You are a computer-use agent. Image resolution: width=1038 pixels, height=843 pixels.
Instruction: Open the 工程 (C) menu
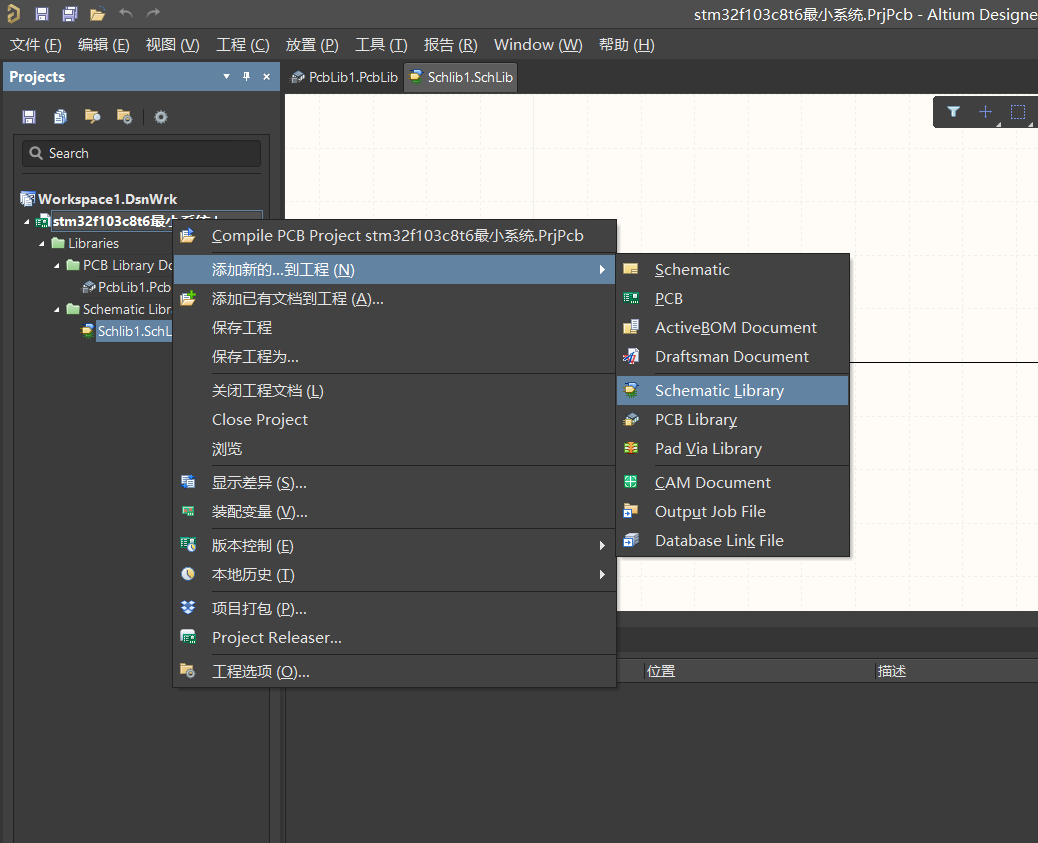click(x=242, y=45)
